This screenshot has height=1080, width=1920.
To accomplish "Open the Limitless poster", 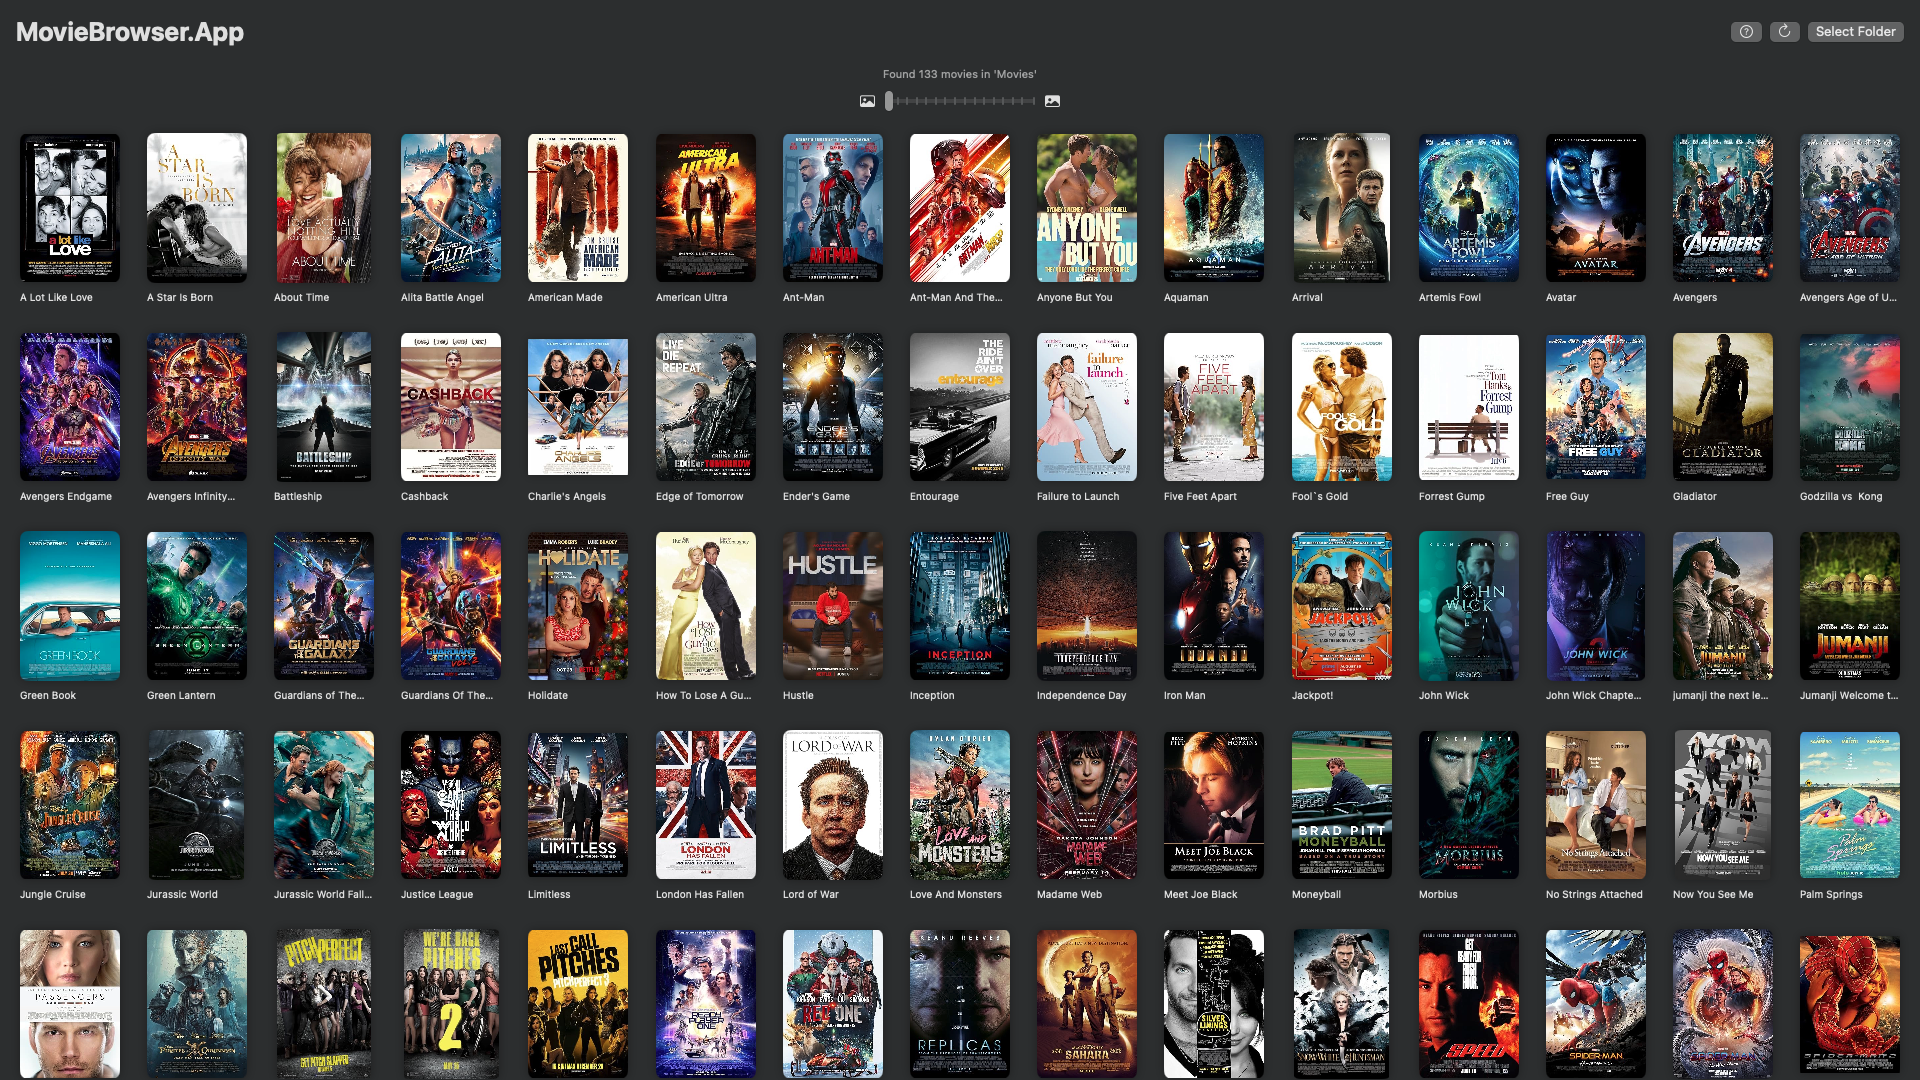I will (578, 805).
